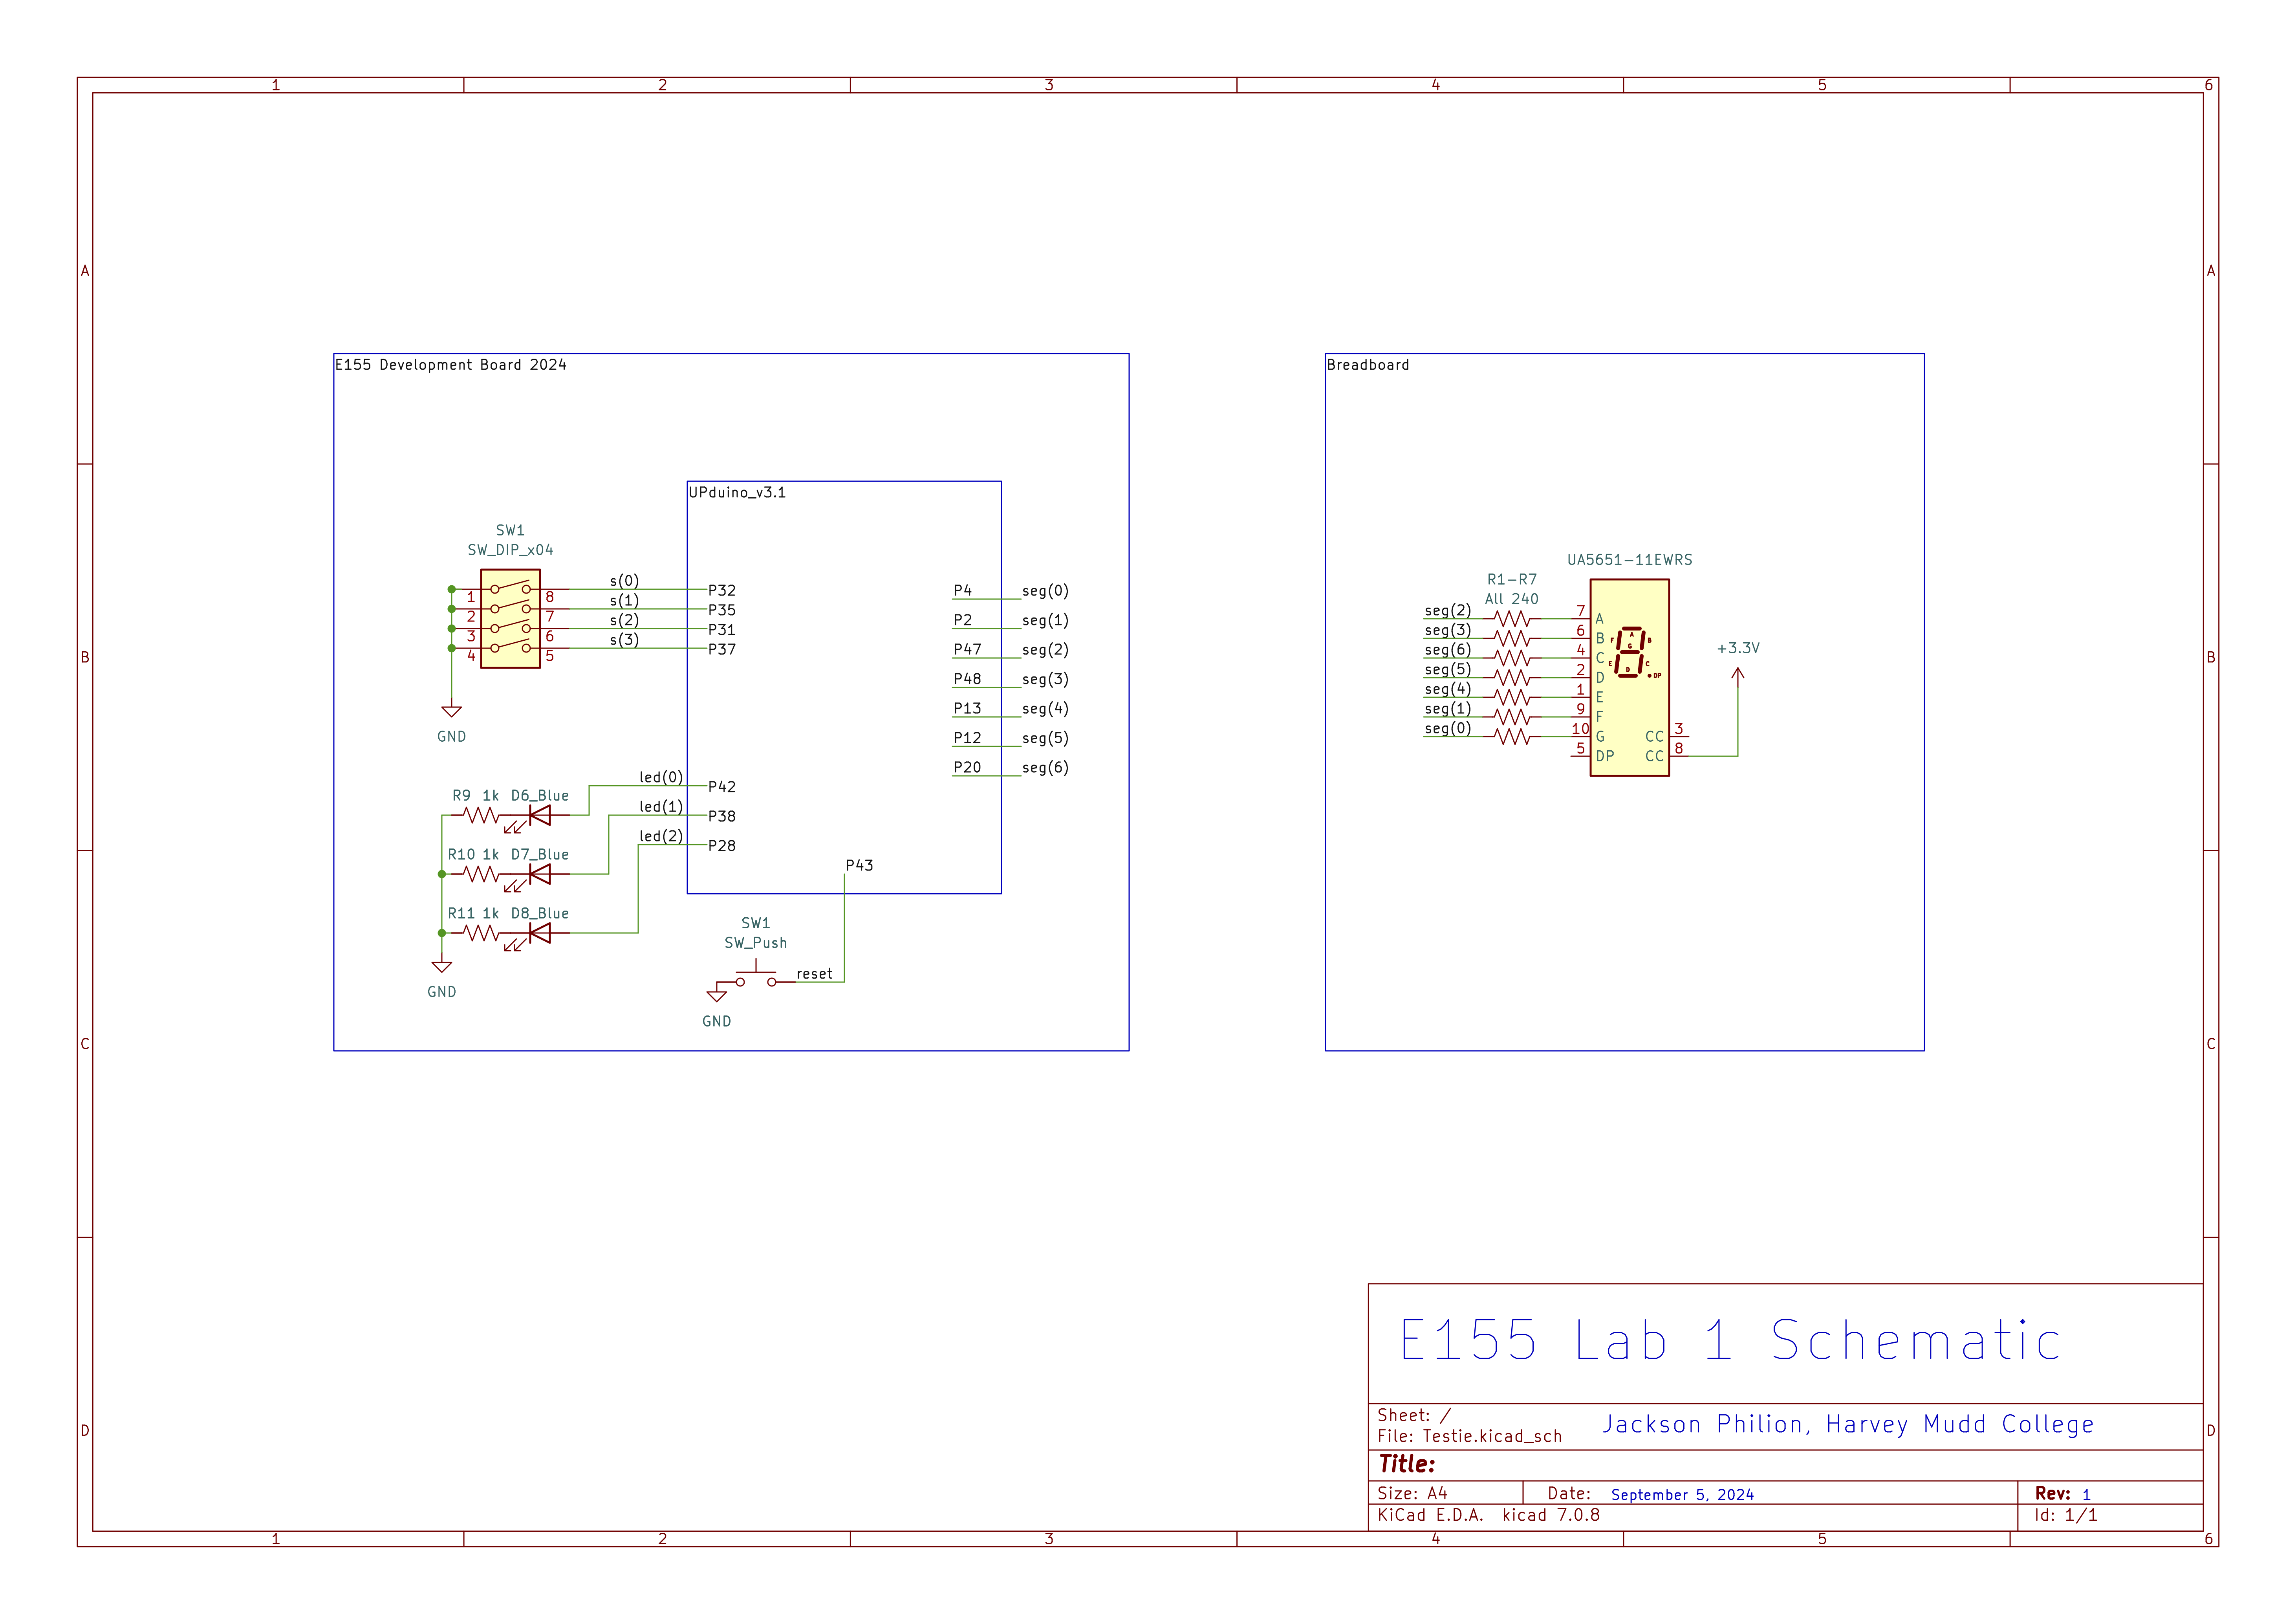2296x1624 pixels.
Task: Select the P35 pin label
Action: point(722,610)
